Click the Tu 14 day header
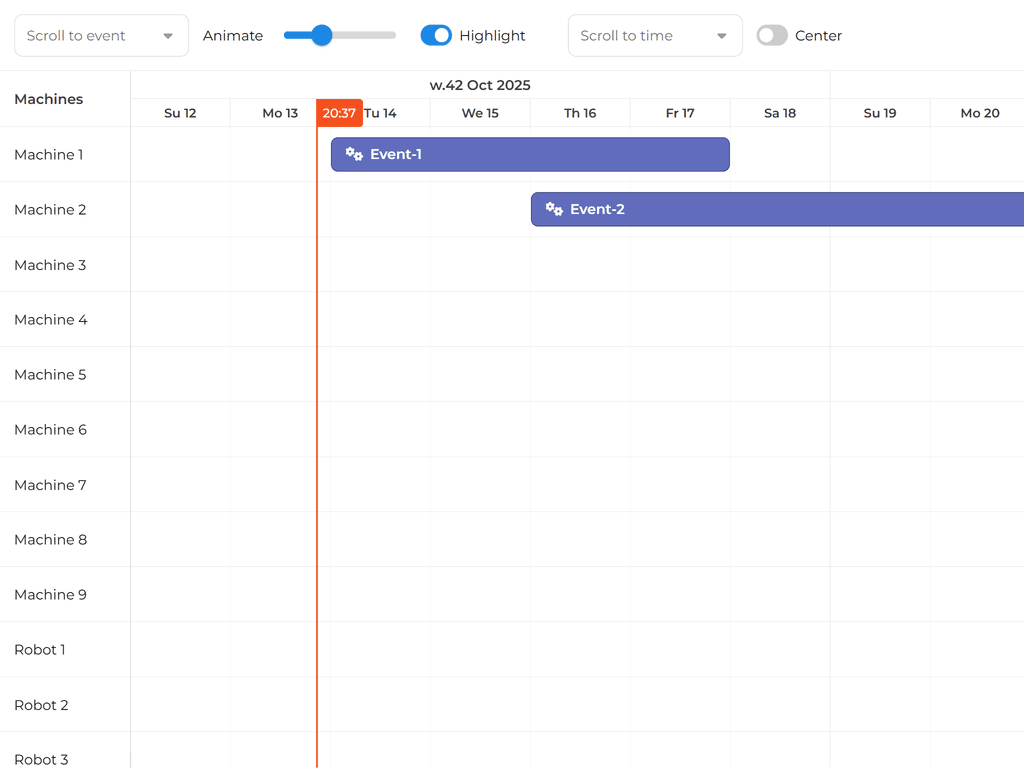This screenshot has width=1024, height=768. point(381,113)
